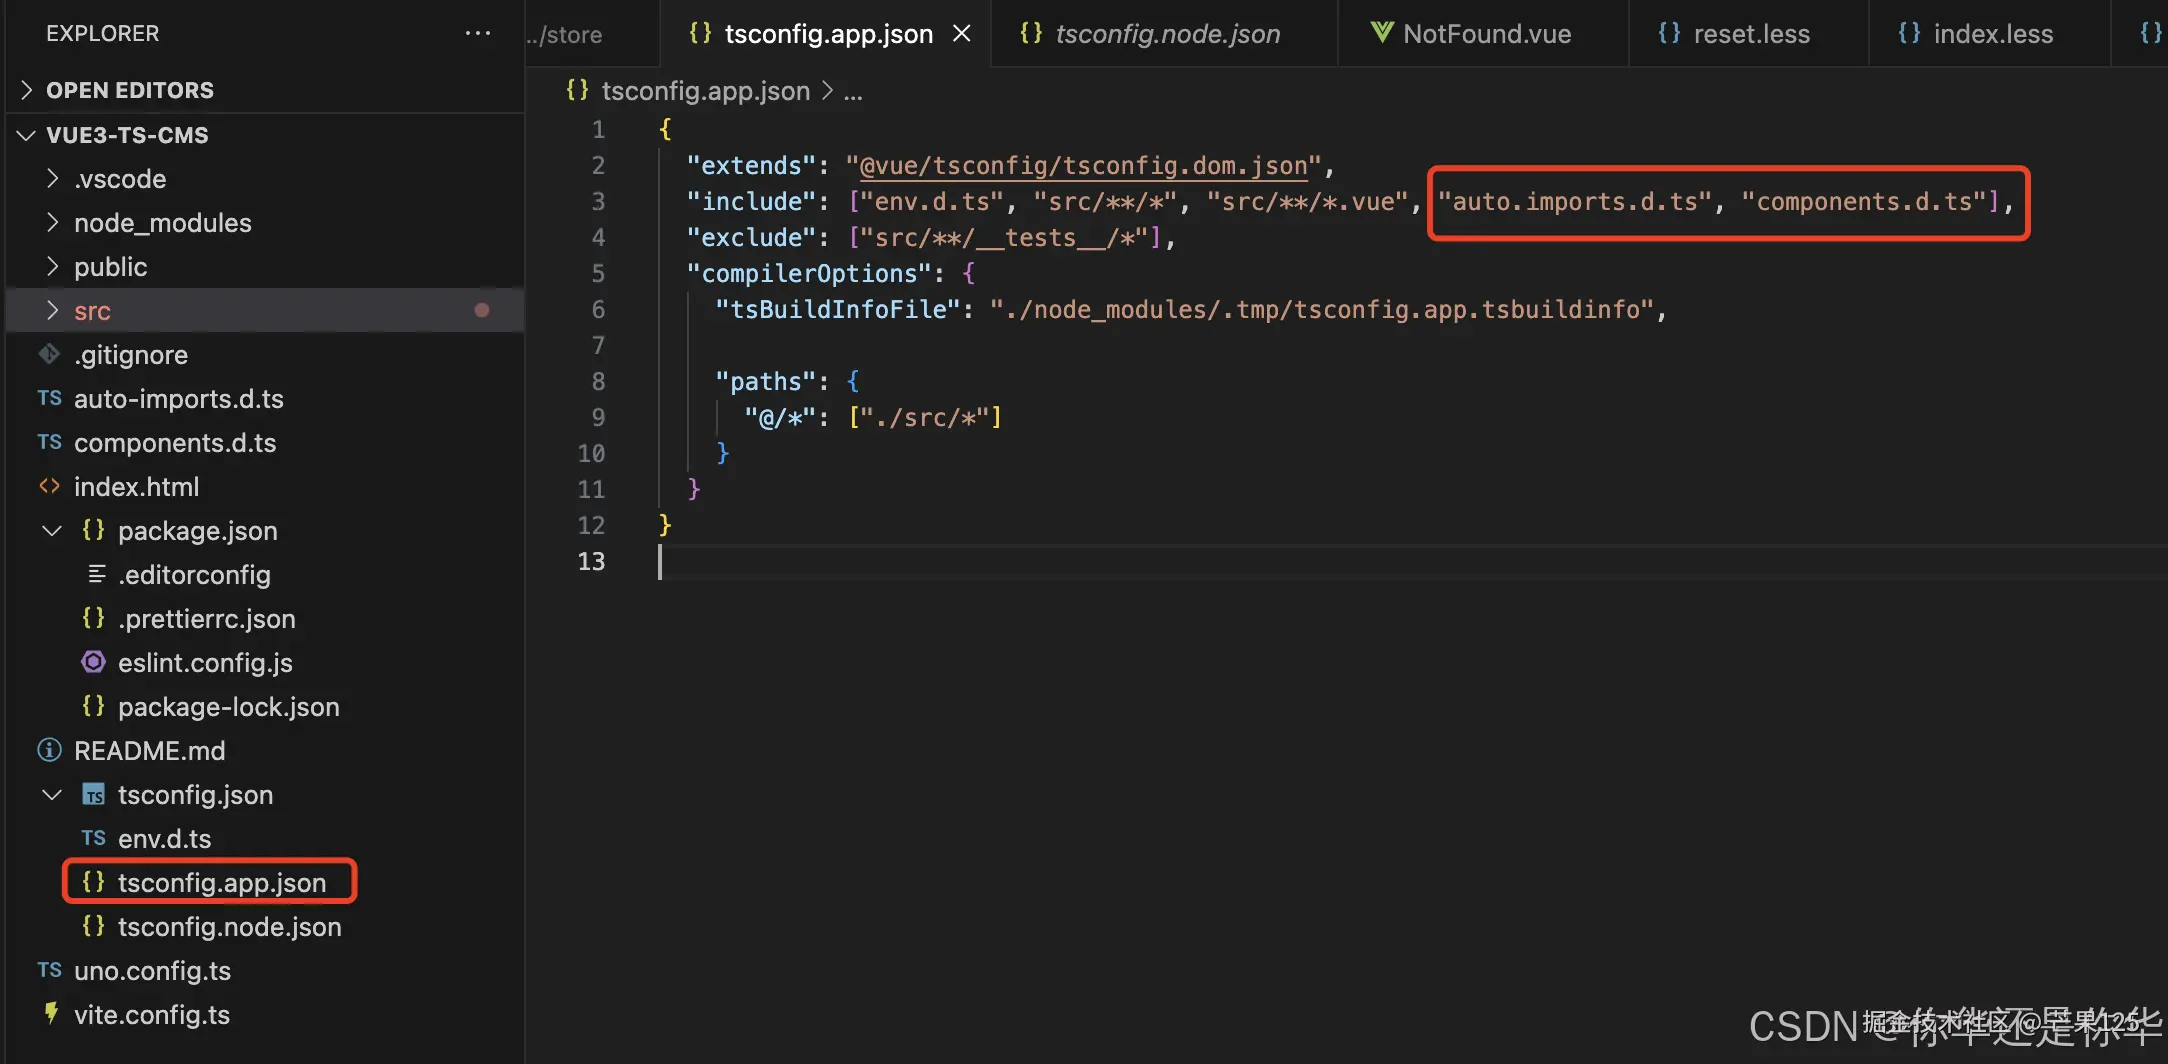
Task: Expand the .vscode folder
Action: [53, 178]
